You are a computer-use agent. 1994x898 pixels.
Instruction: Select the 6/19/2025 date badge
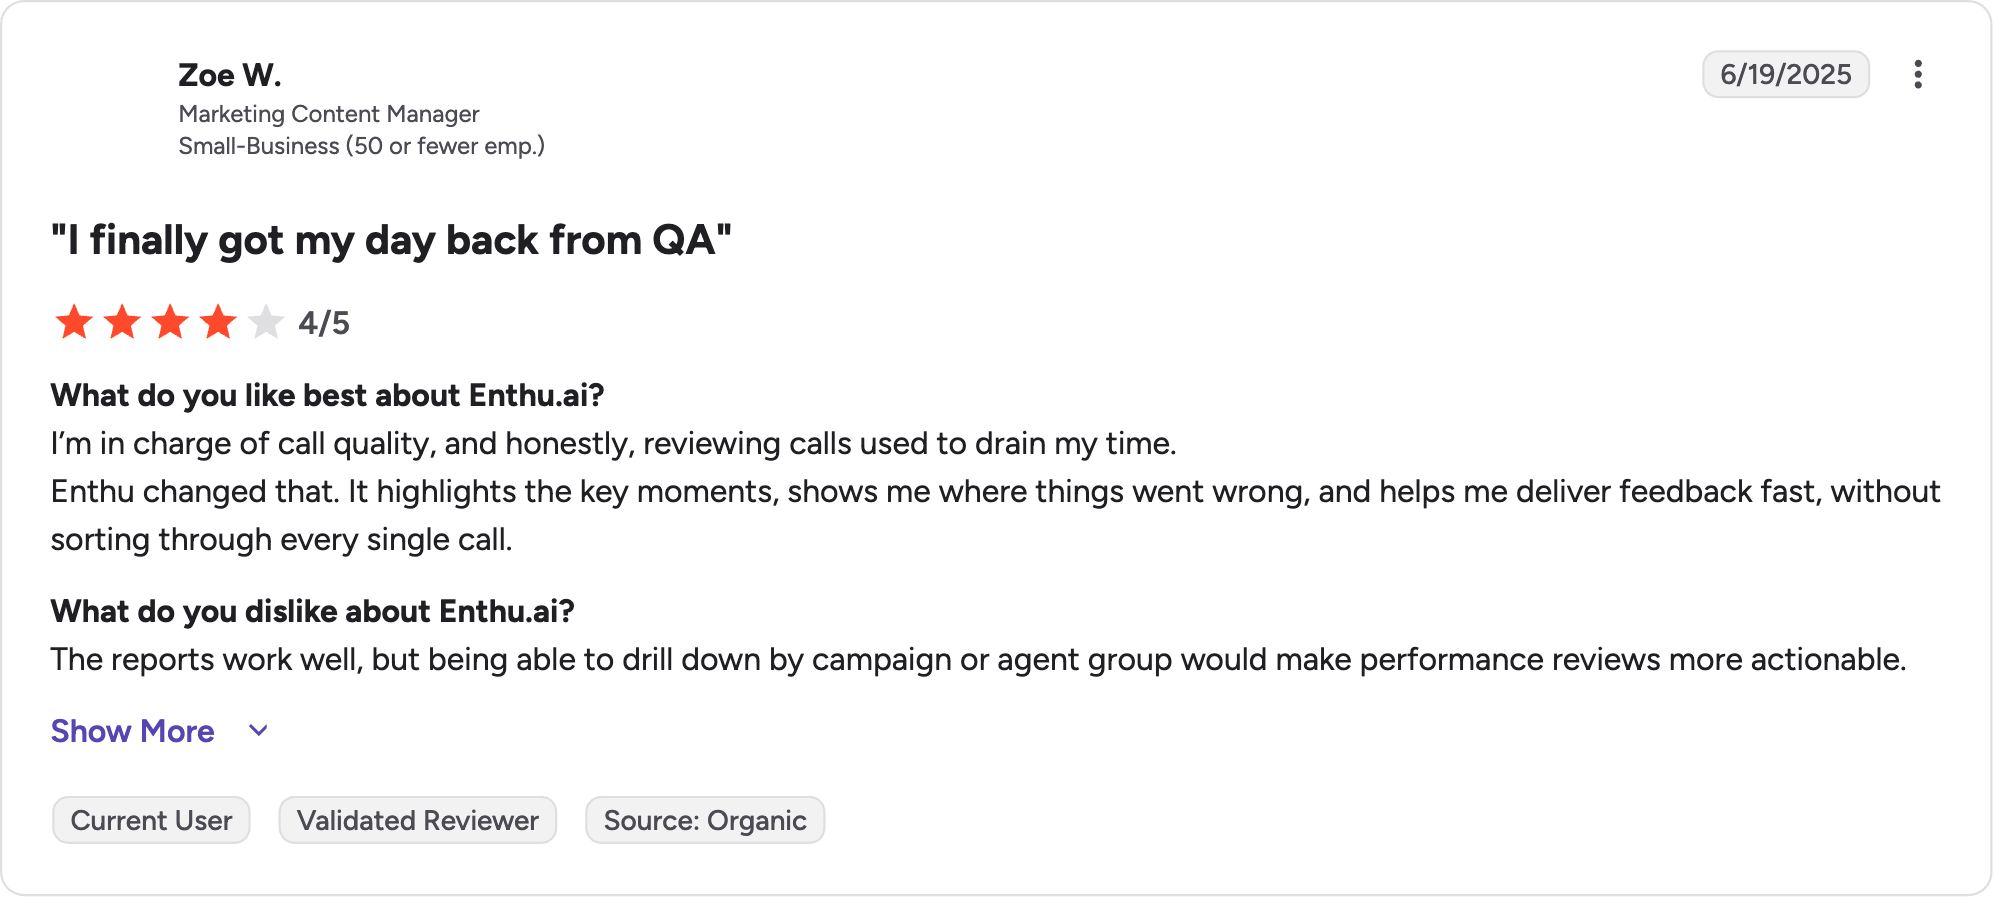[x=1786, y=74]
